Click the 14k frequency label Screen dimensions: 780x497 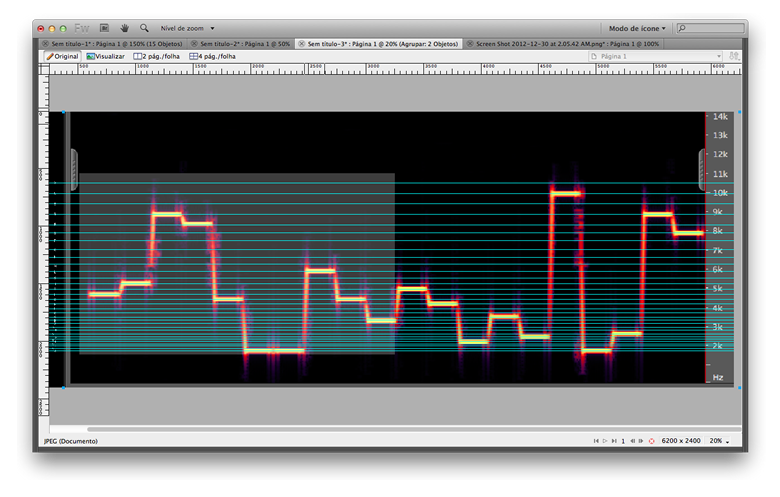coord(720,116)
